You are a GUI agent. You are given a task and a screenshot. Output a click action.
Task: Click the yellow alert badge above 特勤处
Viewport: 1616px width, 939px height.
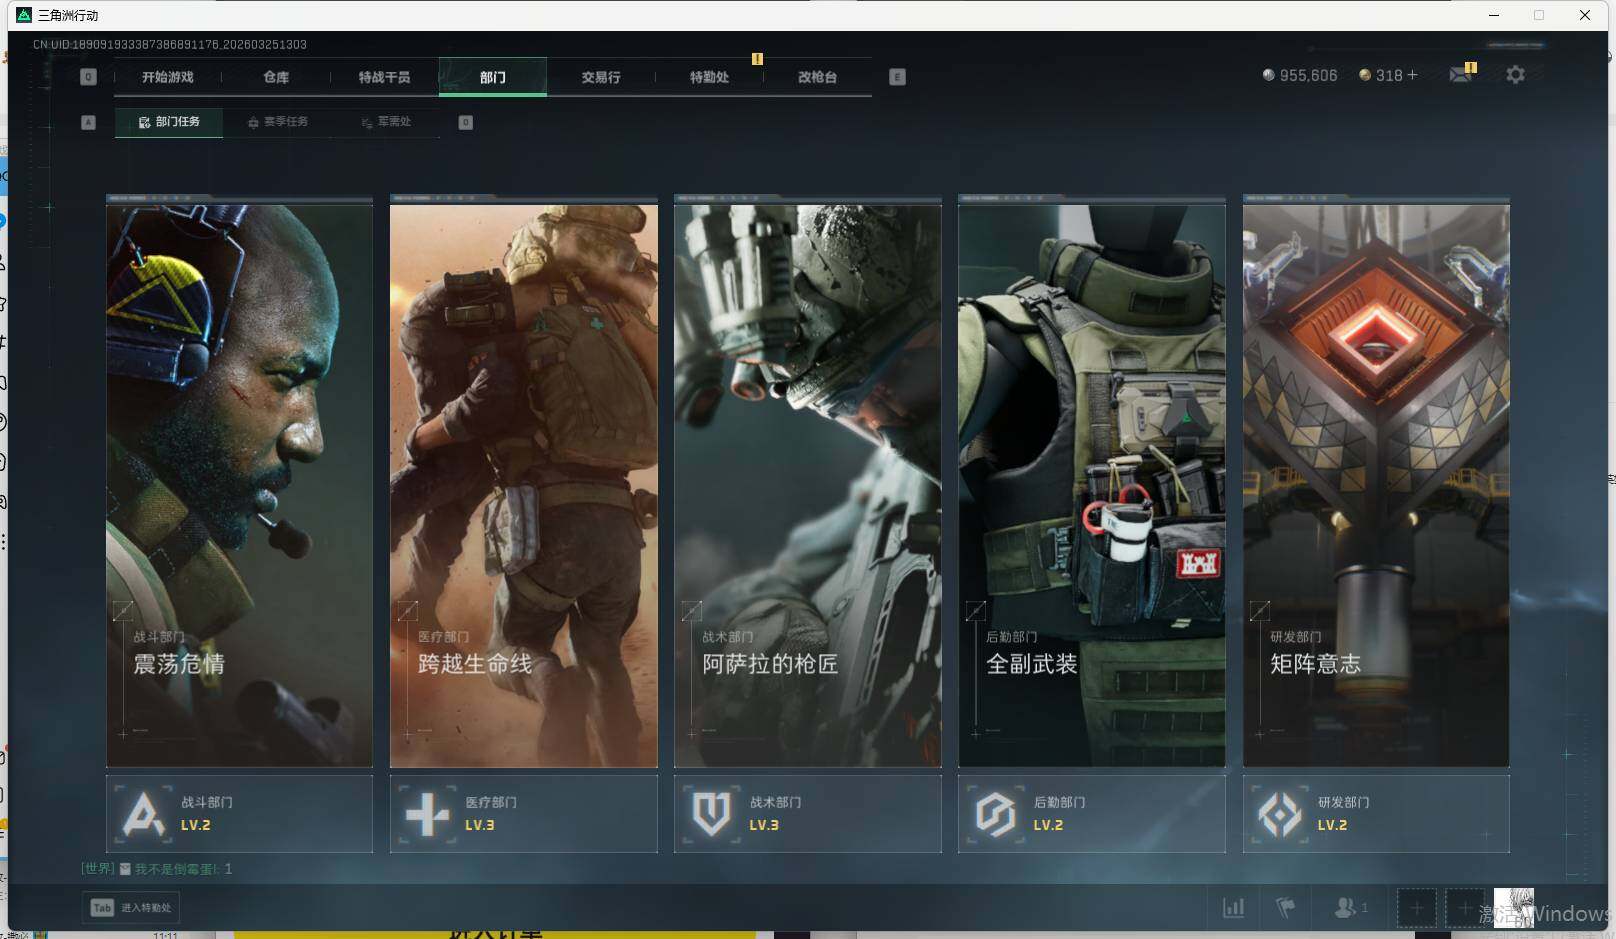757,59
